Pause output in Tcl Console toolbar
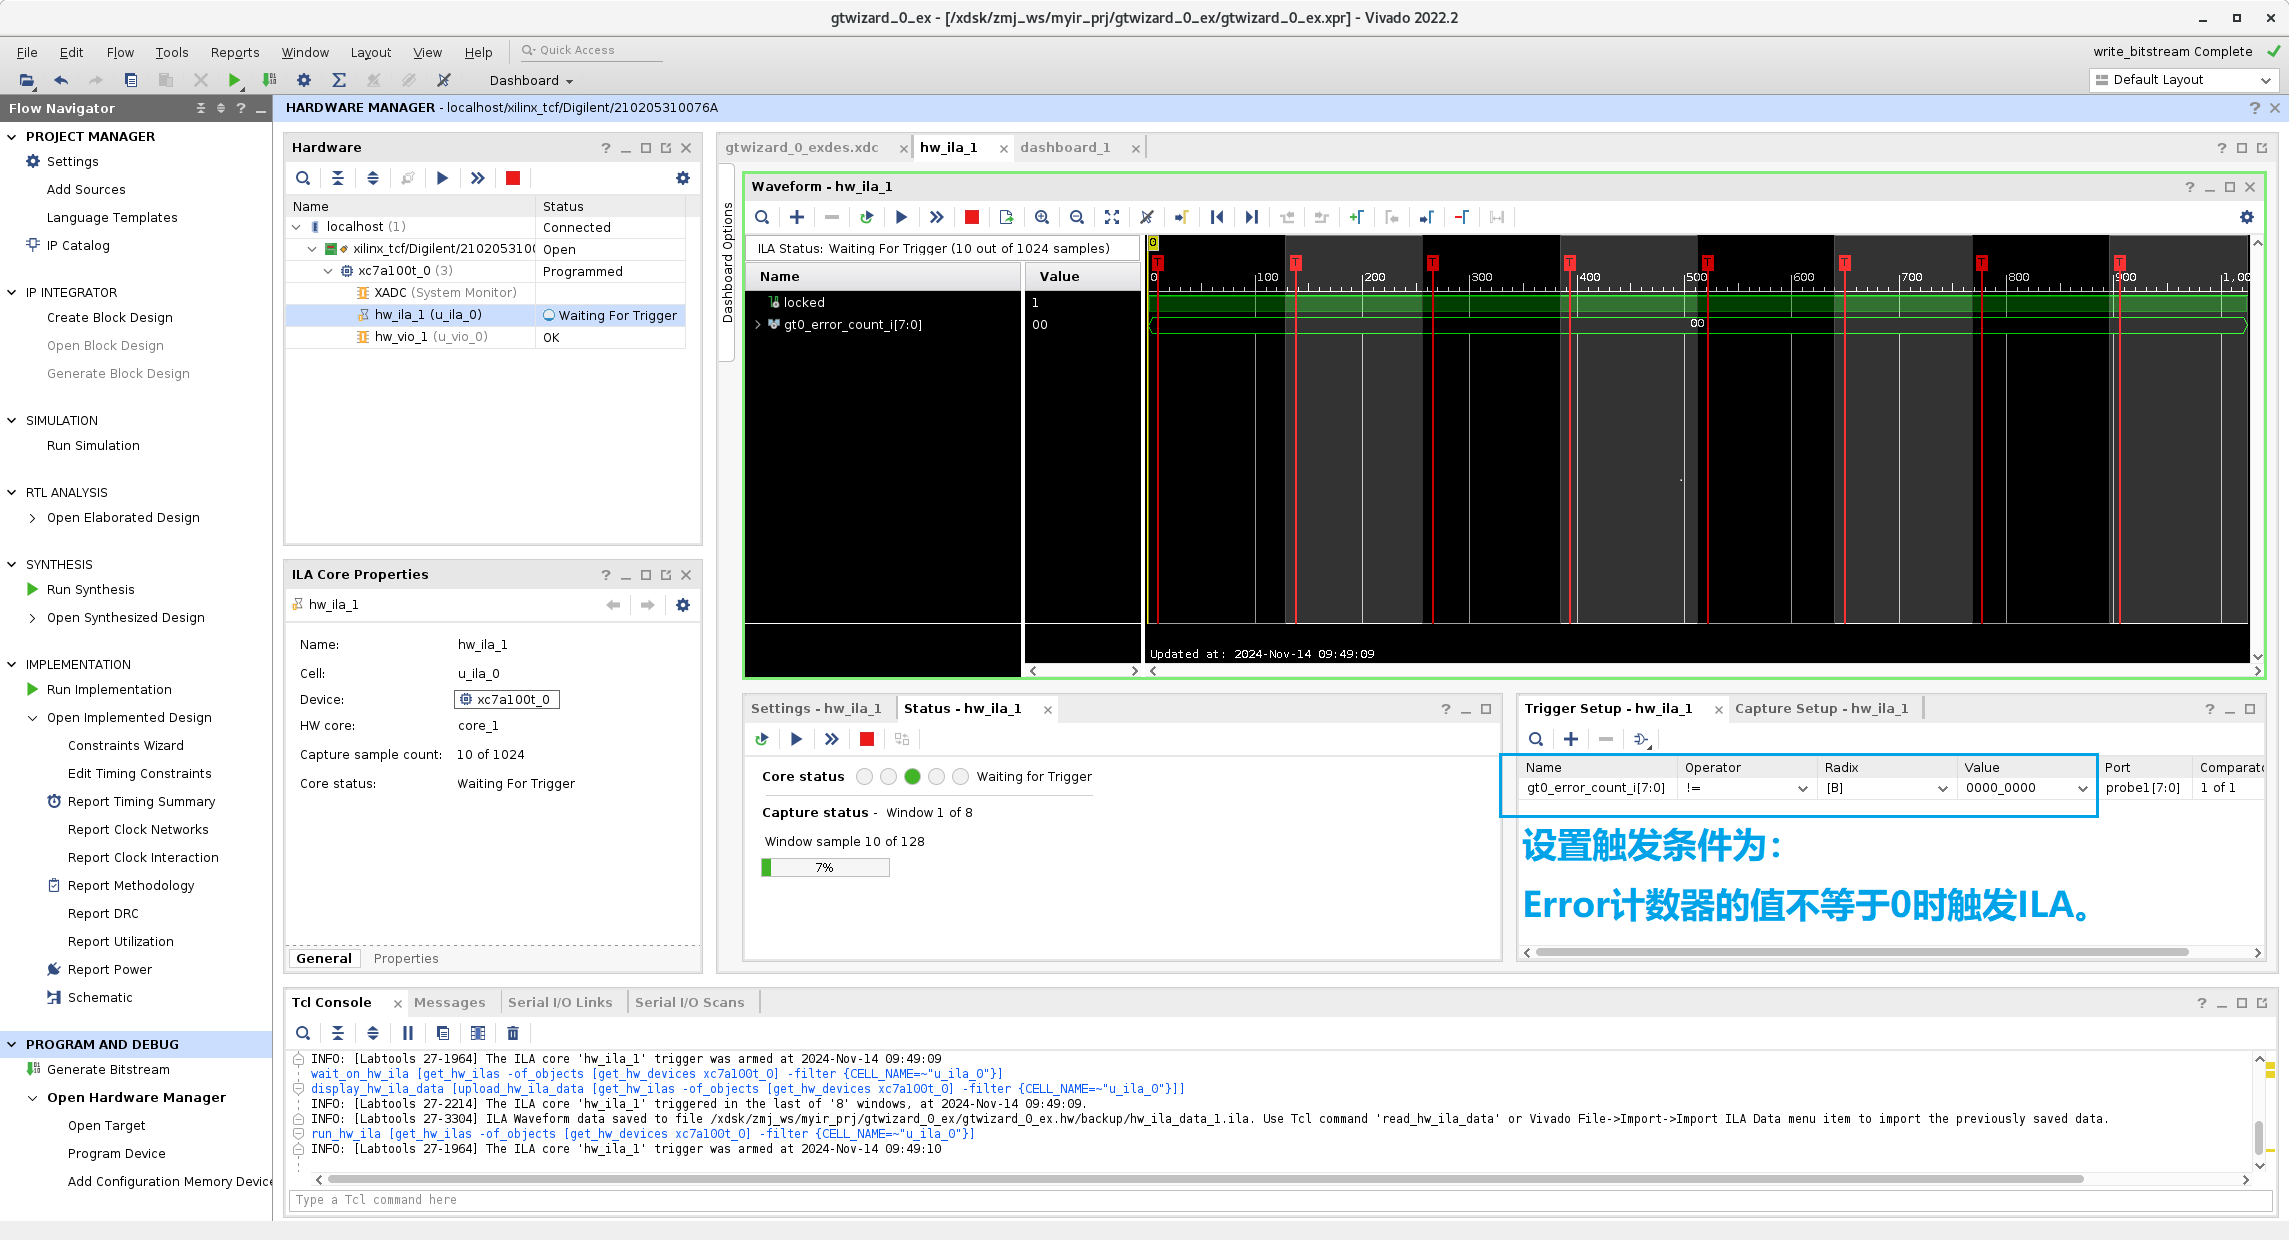 (408, 1033)
